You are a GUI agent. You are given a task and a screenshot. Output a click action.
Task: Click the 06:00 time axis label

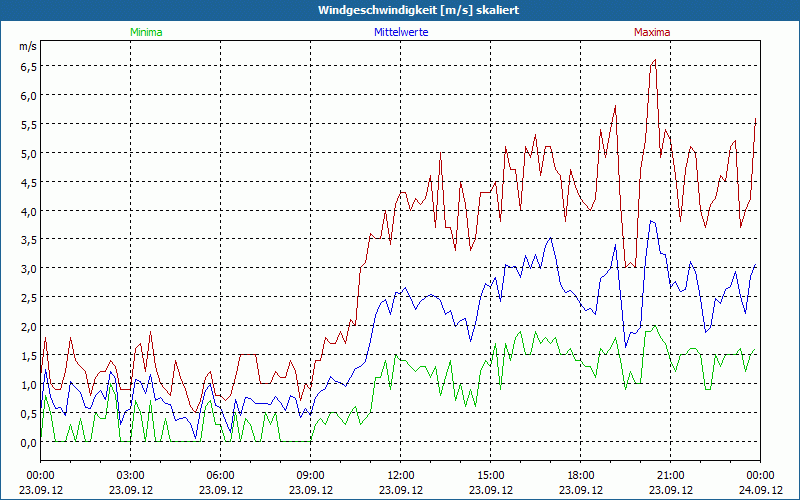click(x=220, y=476)
